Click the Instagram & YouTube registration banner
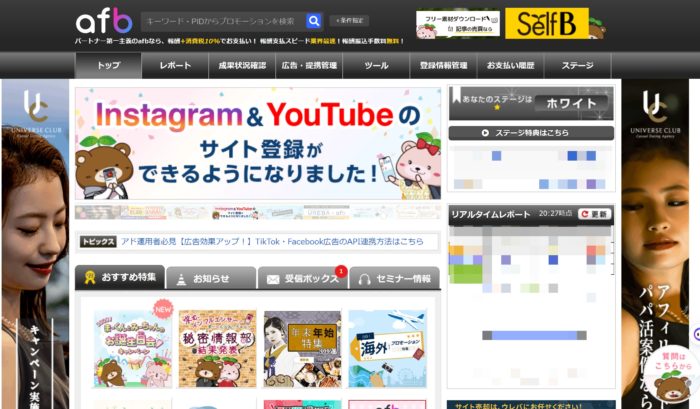 (x=257, y=143)
